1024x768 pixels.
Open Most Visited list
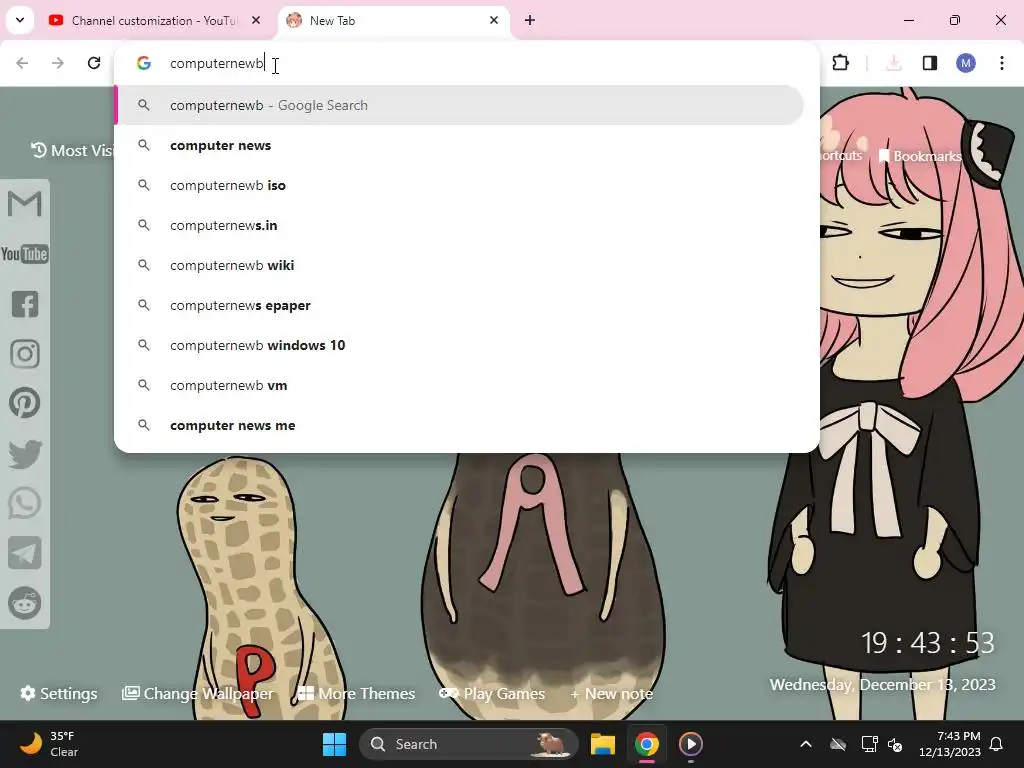[x=72, y=150]
